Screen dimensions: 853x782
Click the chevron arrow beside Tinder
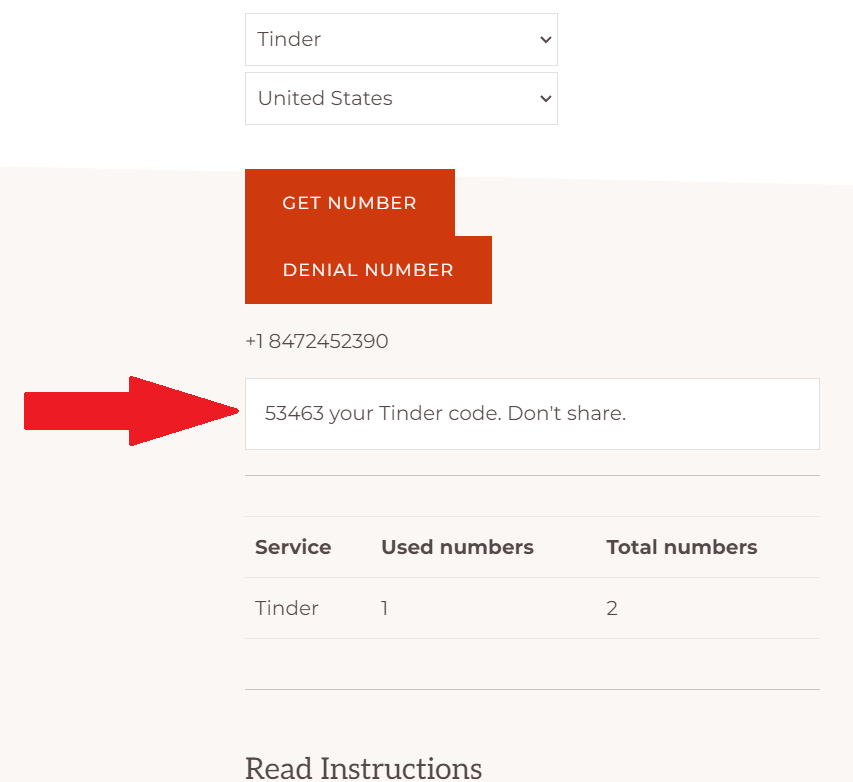[545, 40]
